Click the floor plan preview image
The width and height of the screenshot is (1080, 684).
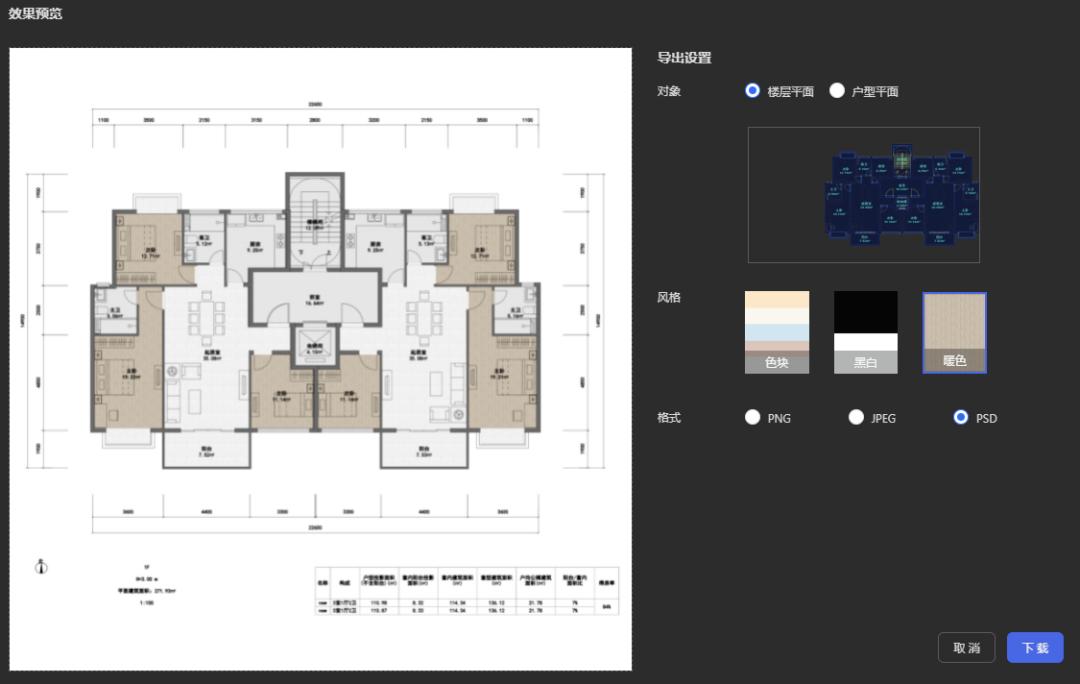[320, 359]
